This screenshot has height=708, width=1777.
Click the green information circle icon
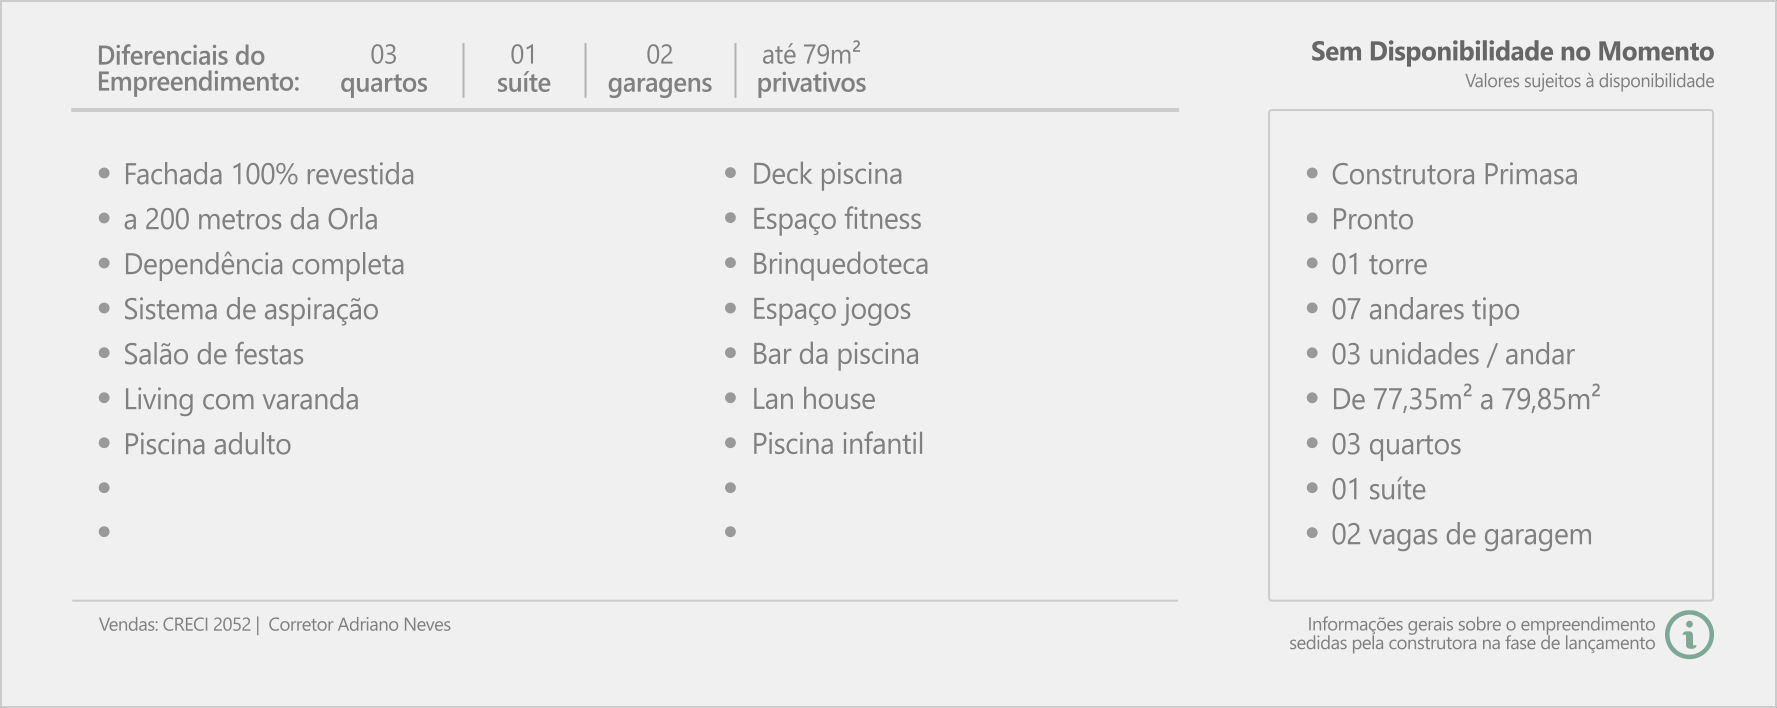pos(1690,634)
